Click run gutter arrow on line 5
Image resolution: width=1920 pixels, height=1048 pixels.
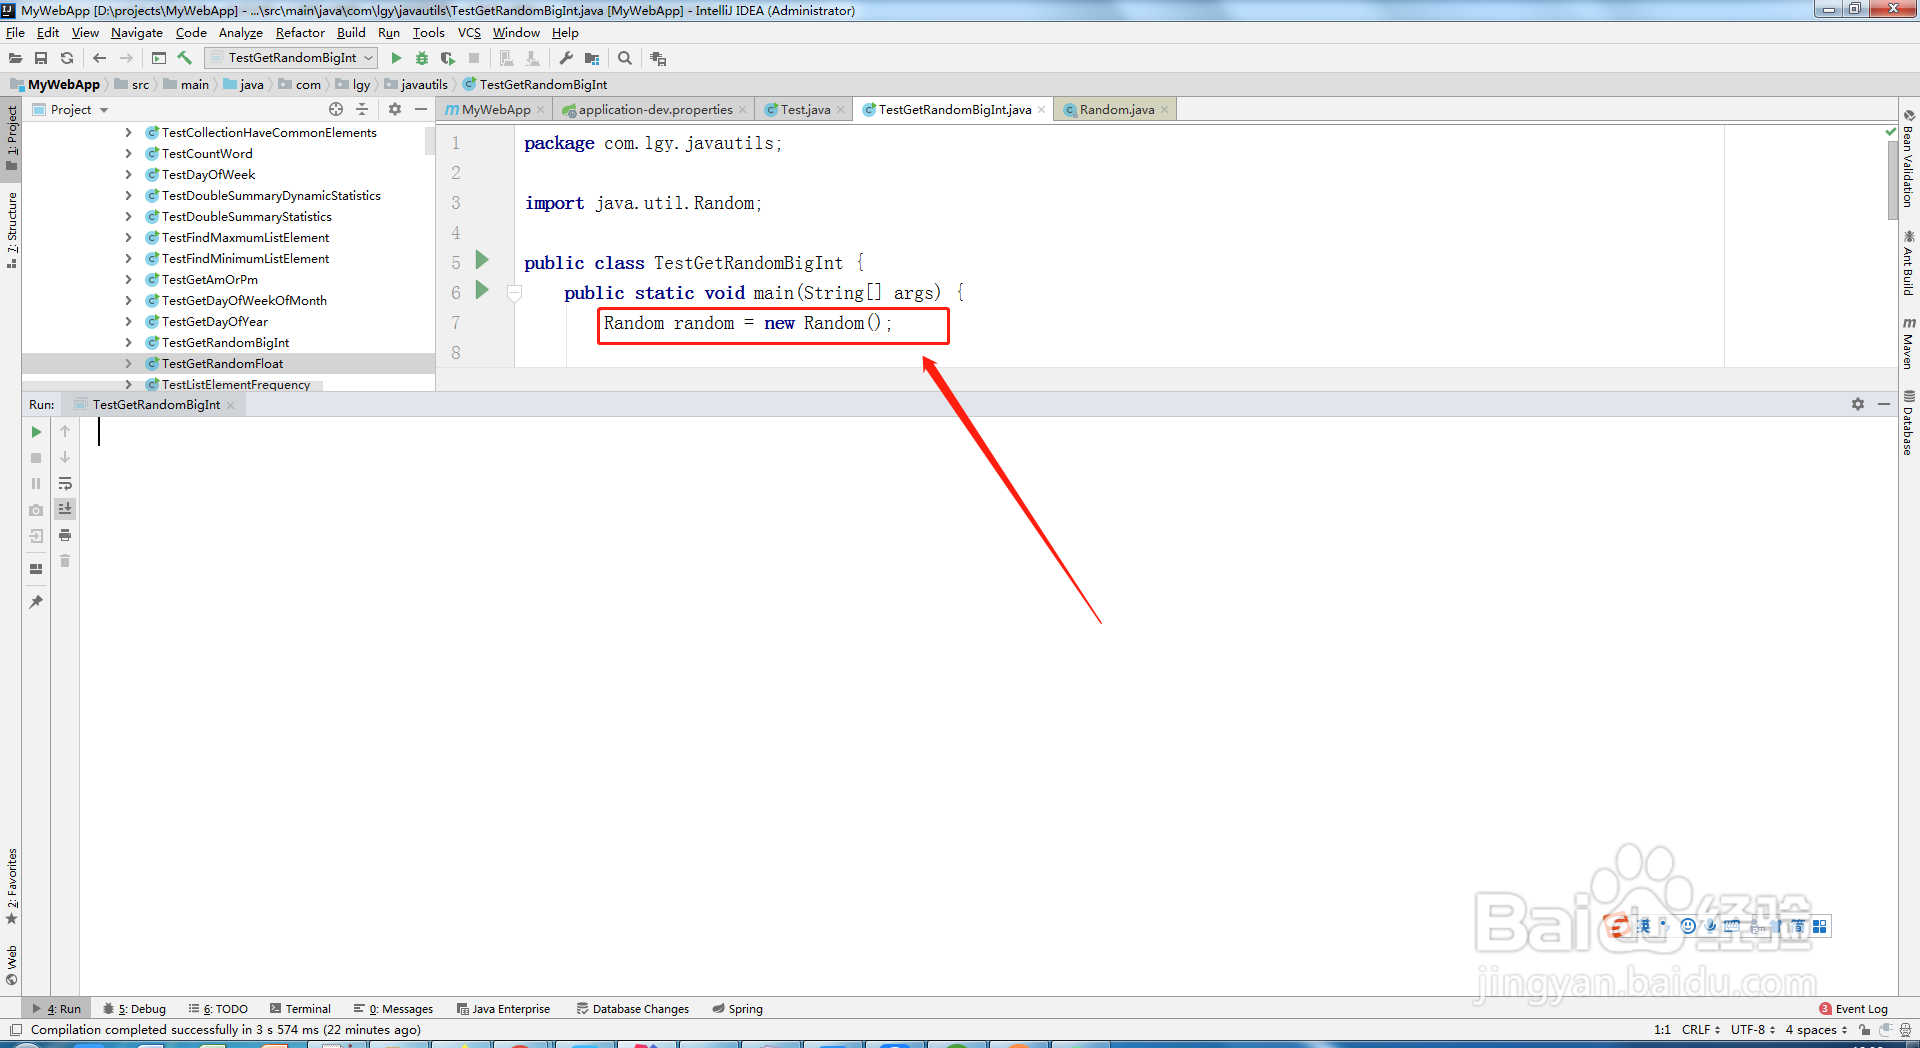click(x=482, y=260)
